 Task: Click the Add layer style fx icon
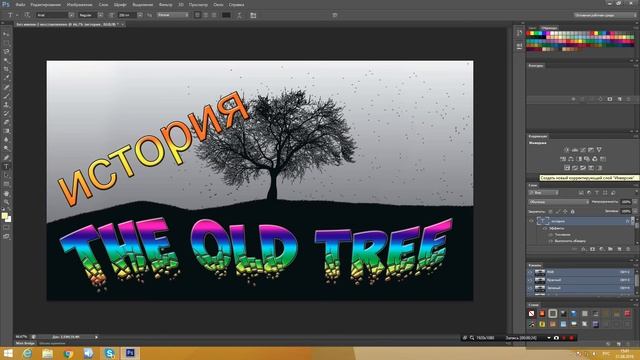click(x=584, y=249)
